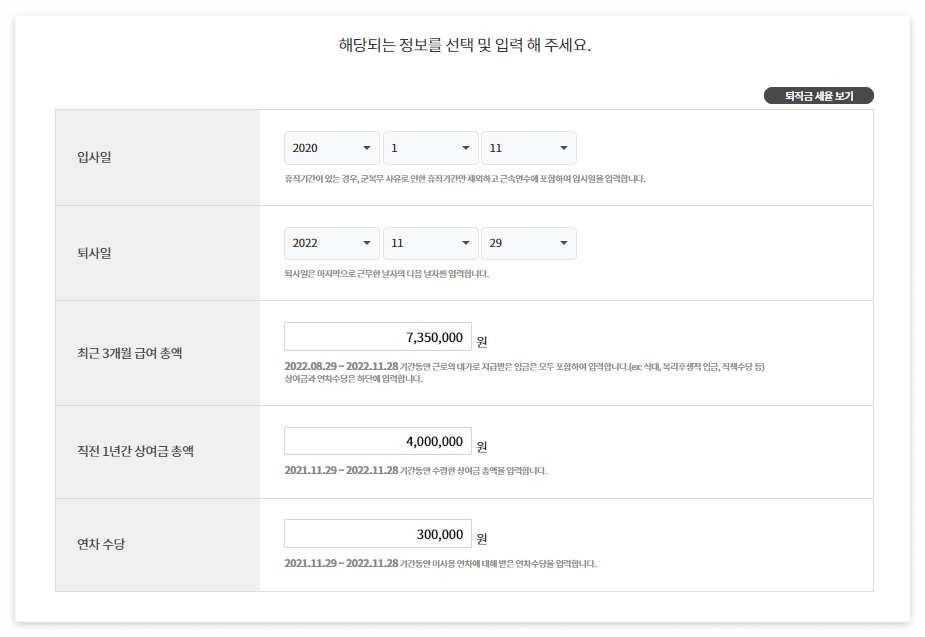Open the 퇴사일 year chevron arrow

[x=365, y=242]
